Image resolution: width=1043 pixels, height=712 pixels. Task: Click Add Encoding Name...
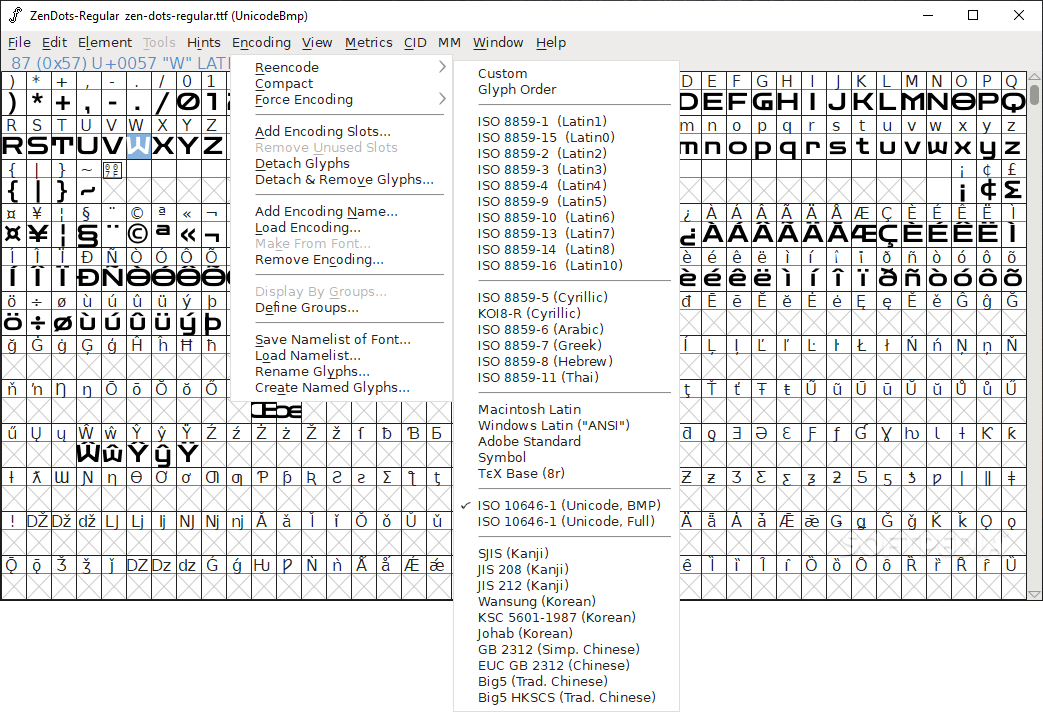326,211
